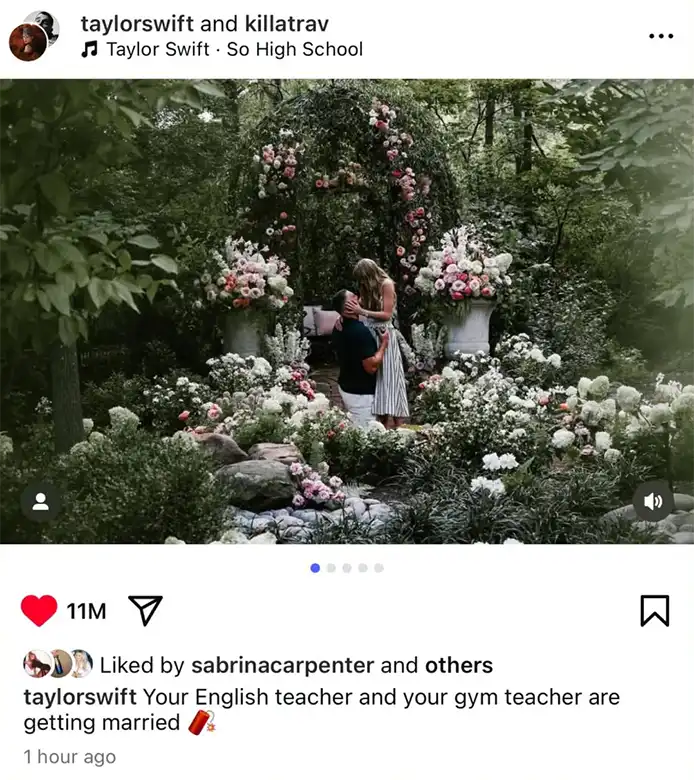Screen dimensions: 694x780
Task: Open So High School audio track
Action: pyautogui.click(x=295, y=49)
